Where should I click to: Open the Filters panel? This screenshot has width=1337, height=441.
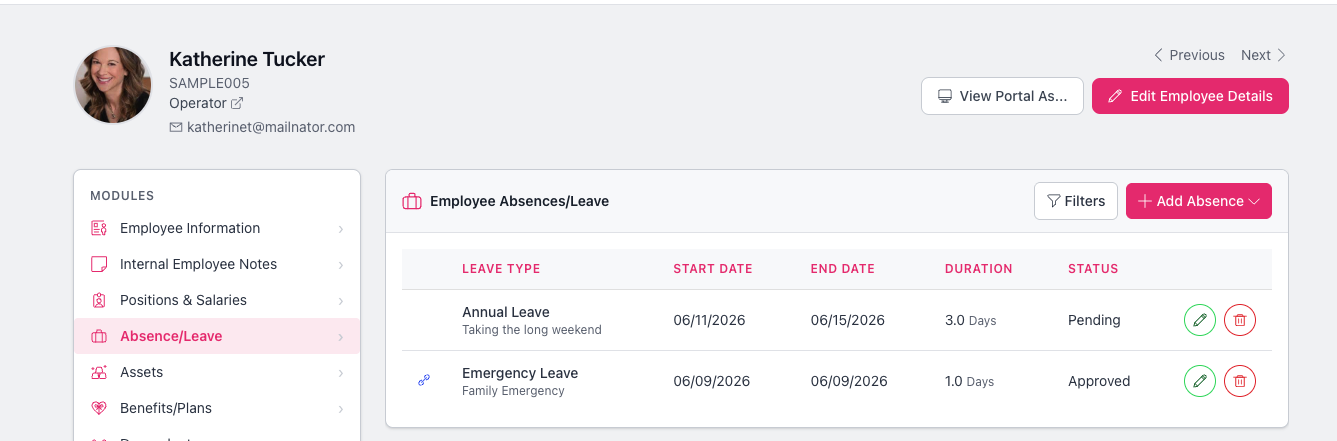[x=1076, y=201]
